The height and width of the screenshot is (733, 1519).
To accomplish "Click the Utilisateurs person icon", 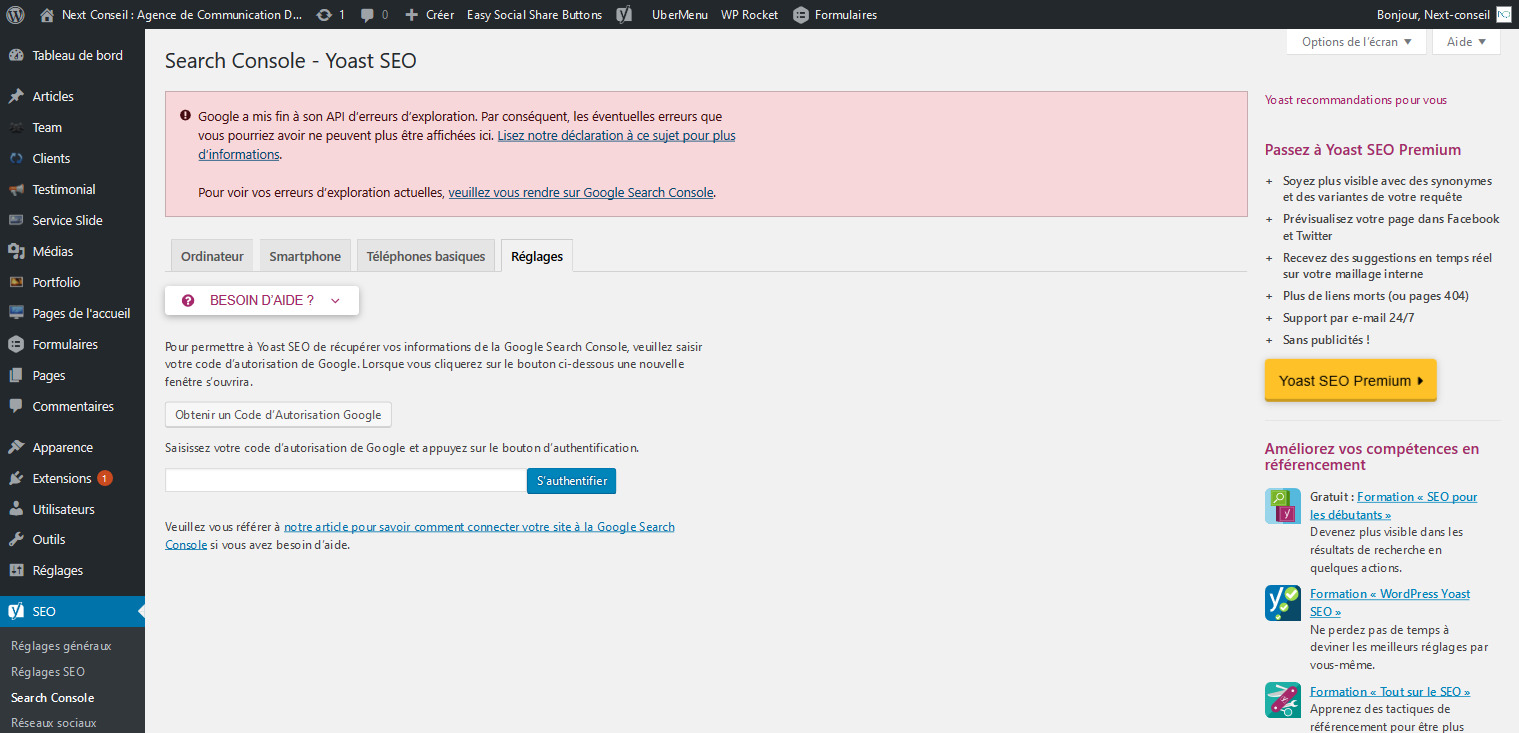I will [x=16, y=509].
